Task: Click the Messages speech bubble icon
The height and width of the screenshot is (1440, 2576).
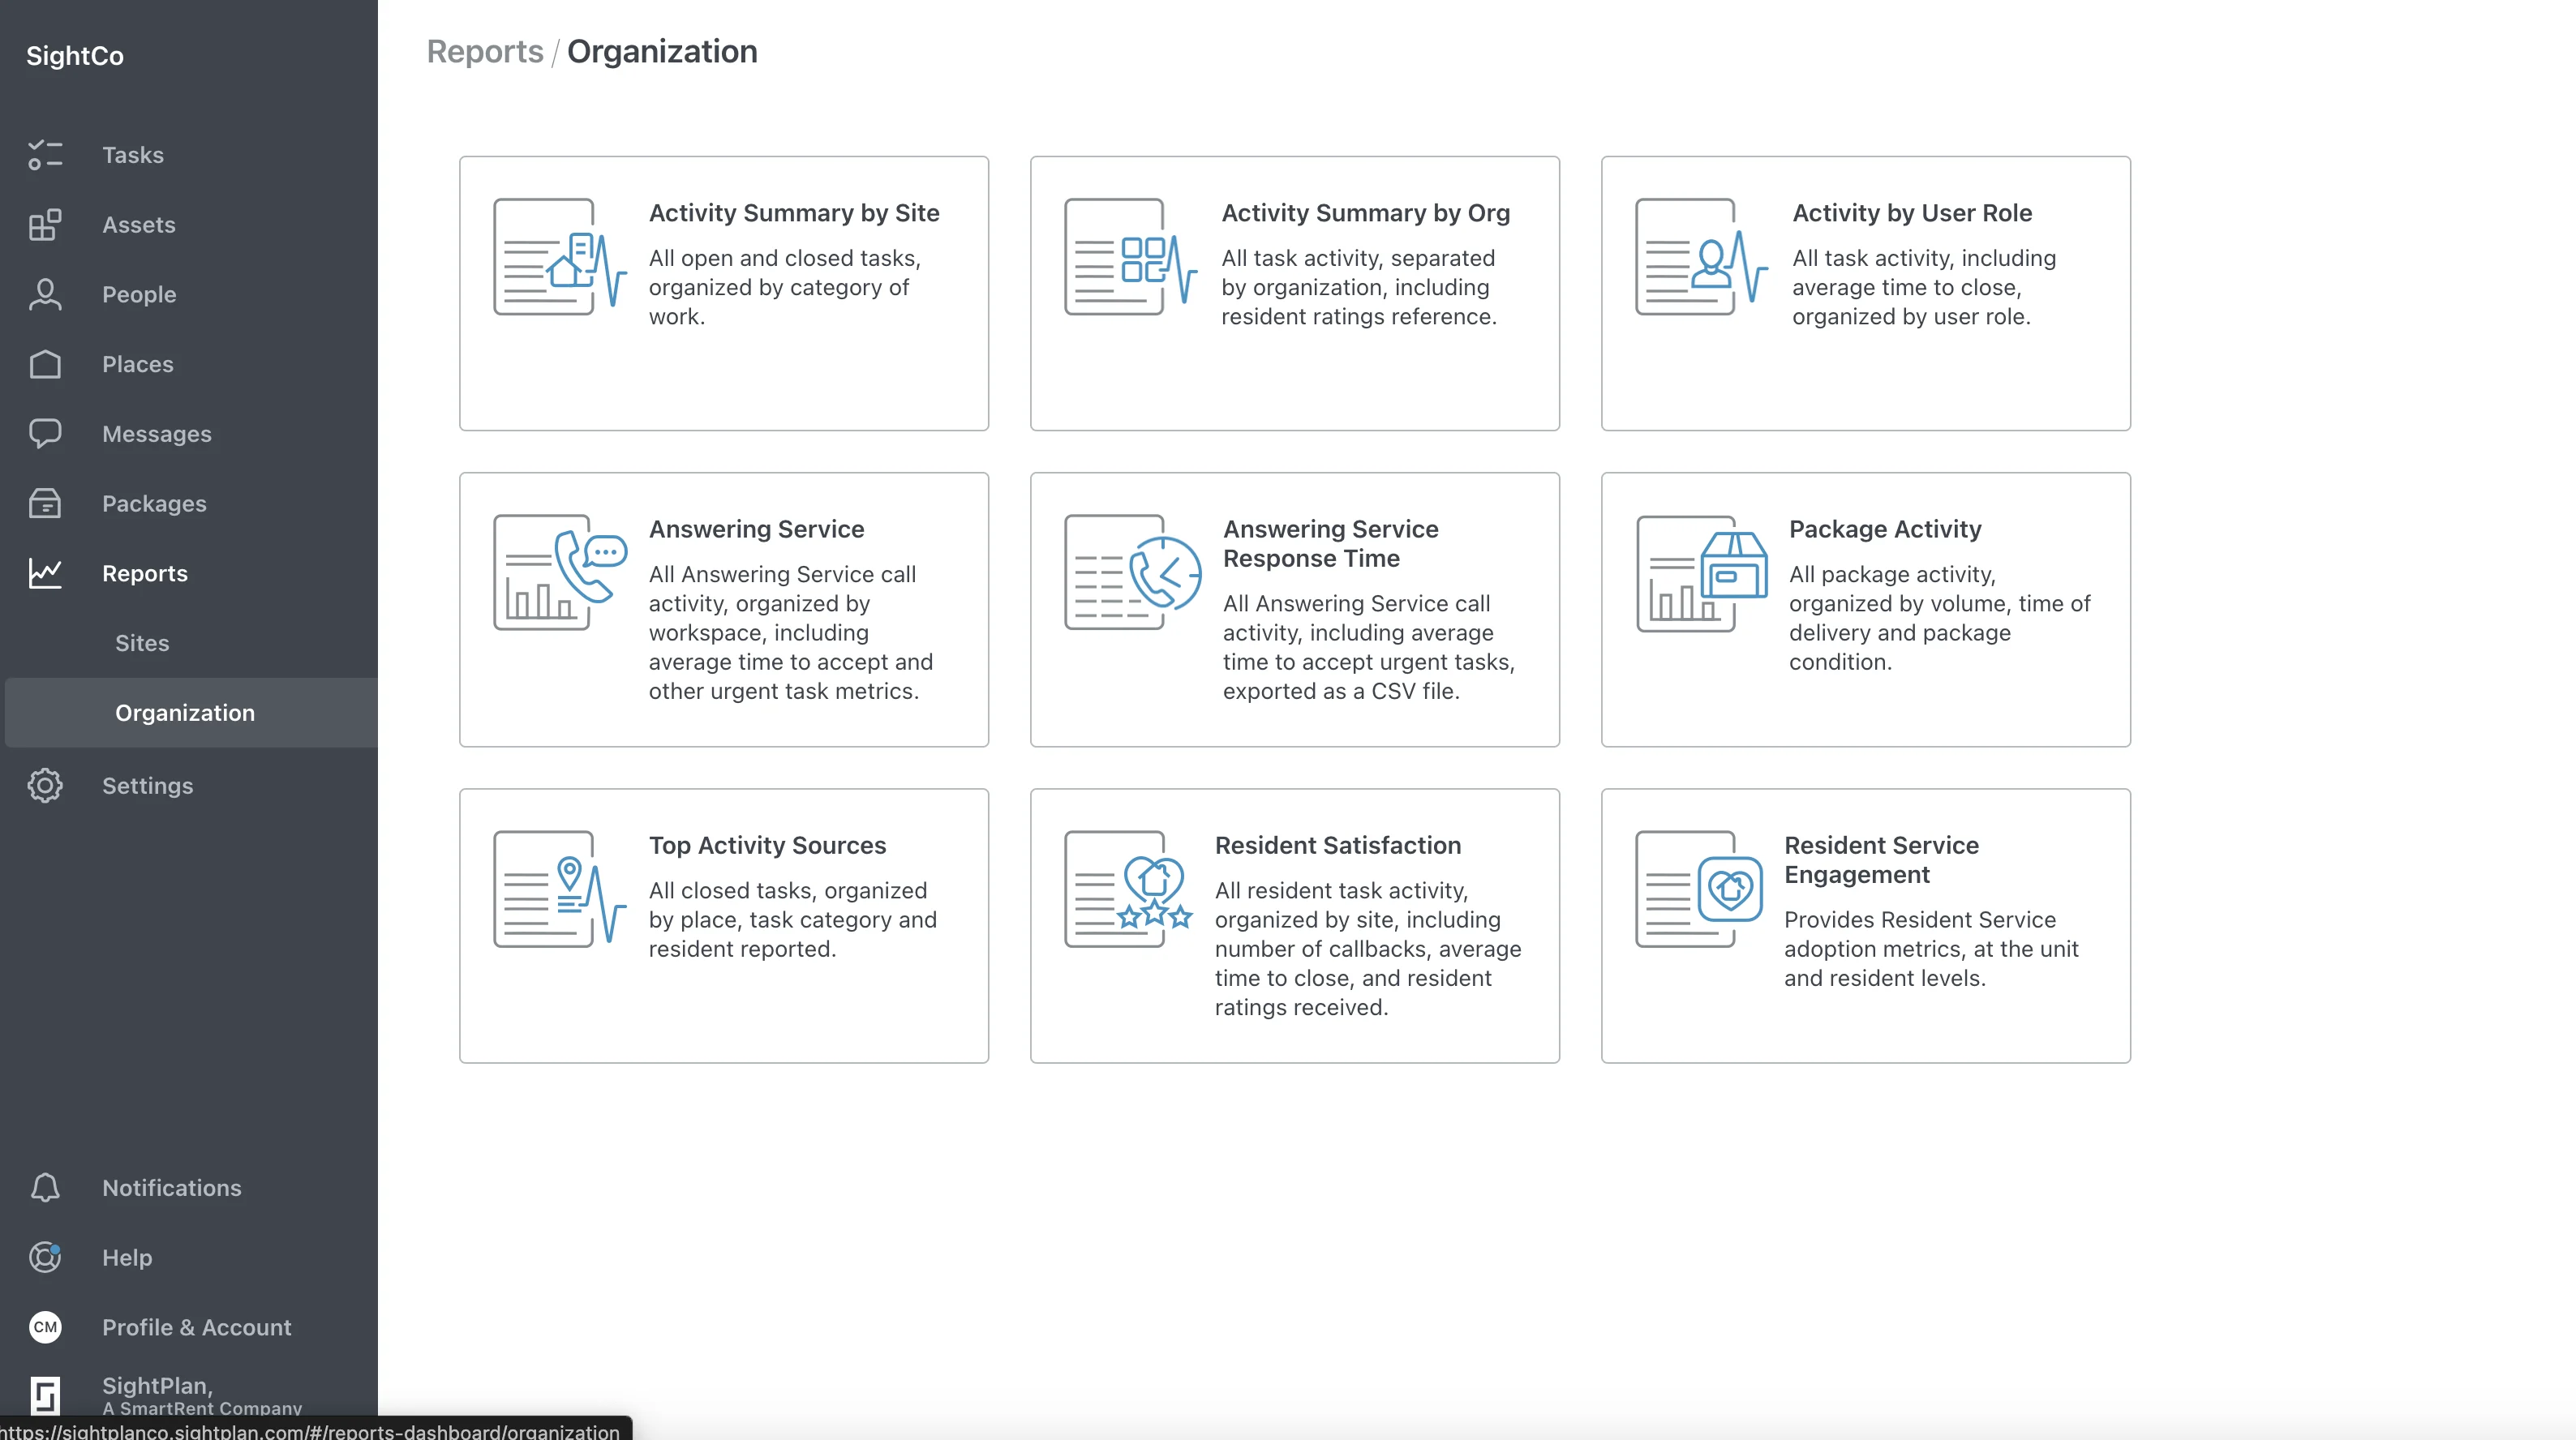Action: (x=45, y=434)
